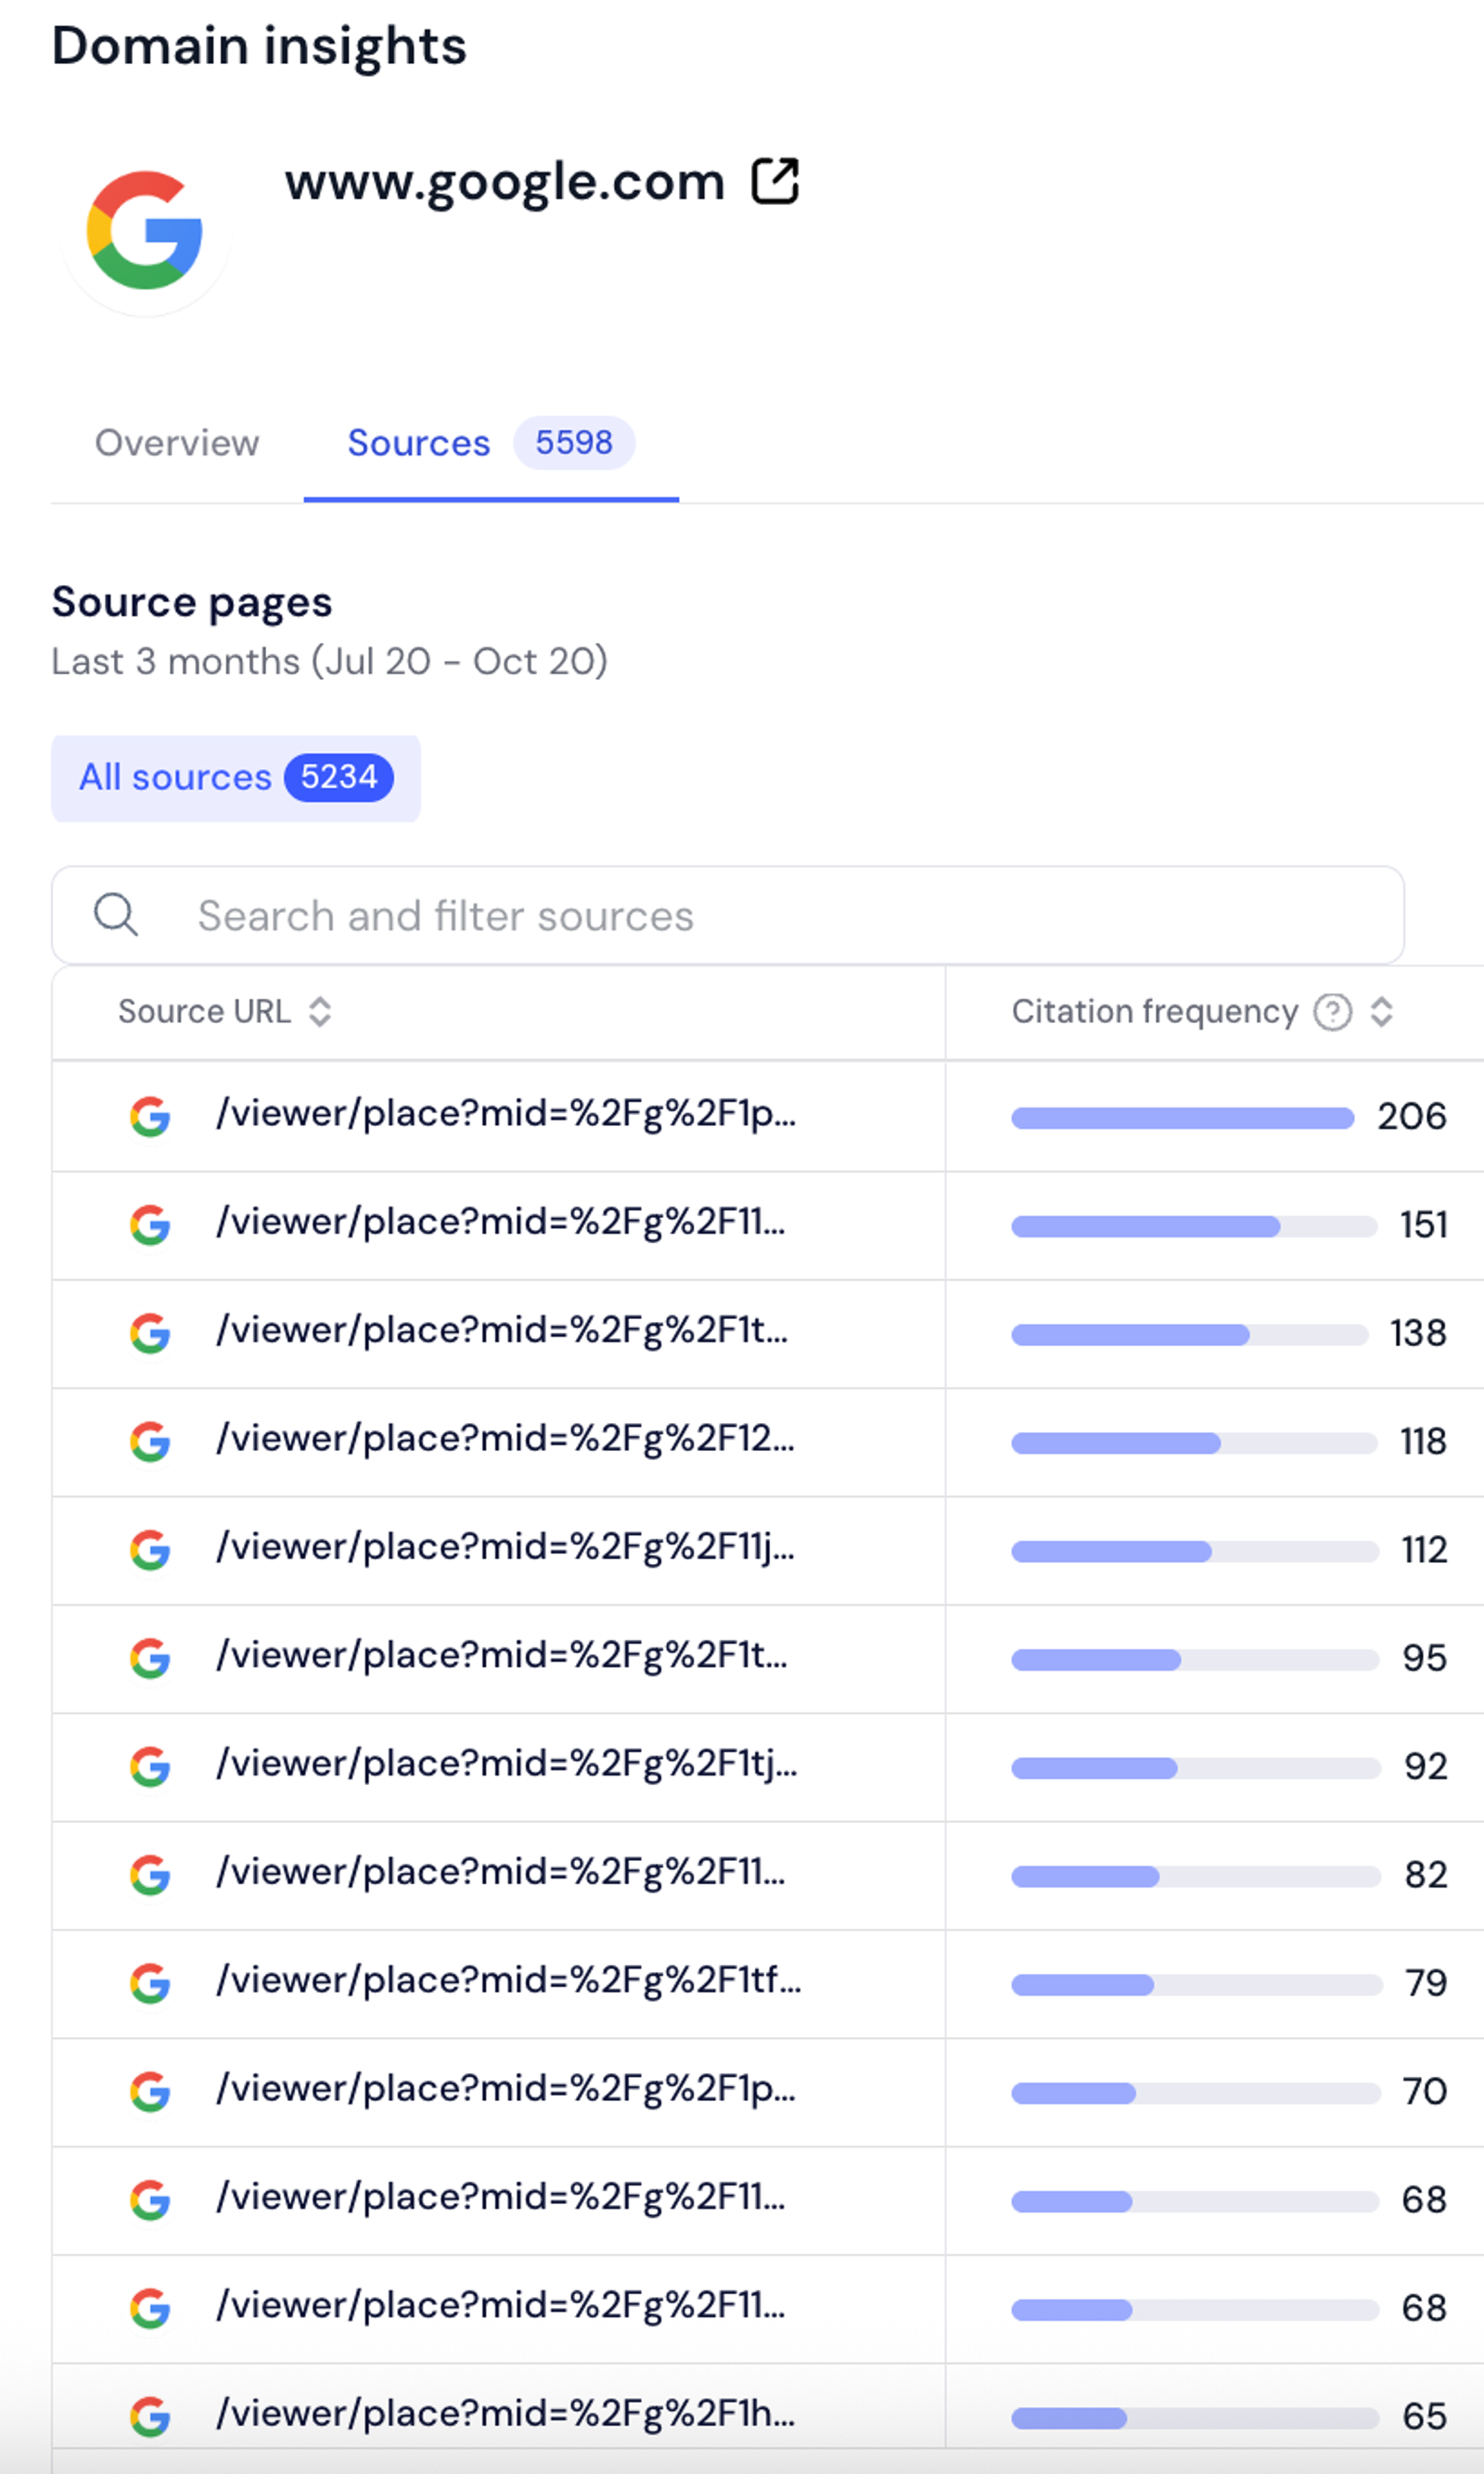Open the www.google.com domain title
Image resolution: width=1484 pixels, height=2474 pixels.
click(x=505, y=182)
